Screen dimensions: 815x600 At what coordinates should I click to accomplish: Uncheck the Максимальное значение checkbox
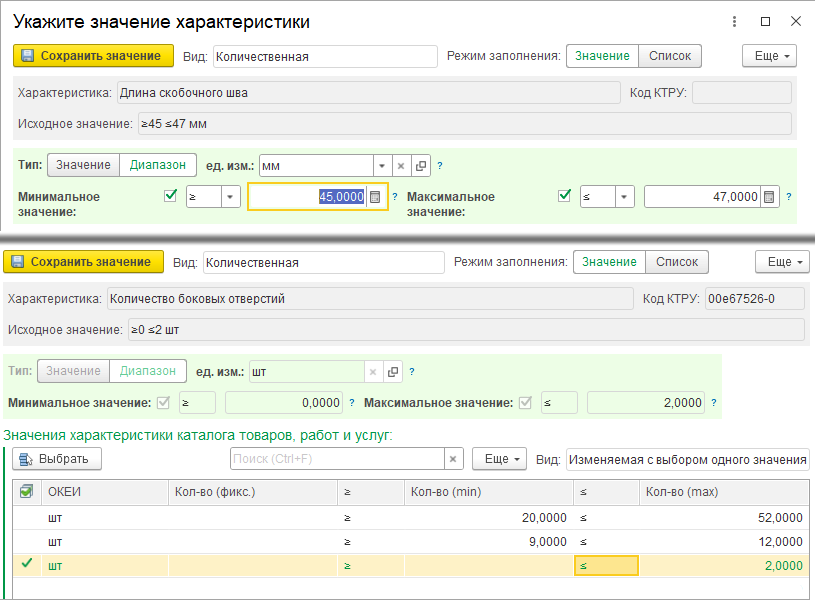point(564,195)
